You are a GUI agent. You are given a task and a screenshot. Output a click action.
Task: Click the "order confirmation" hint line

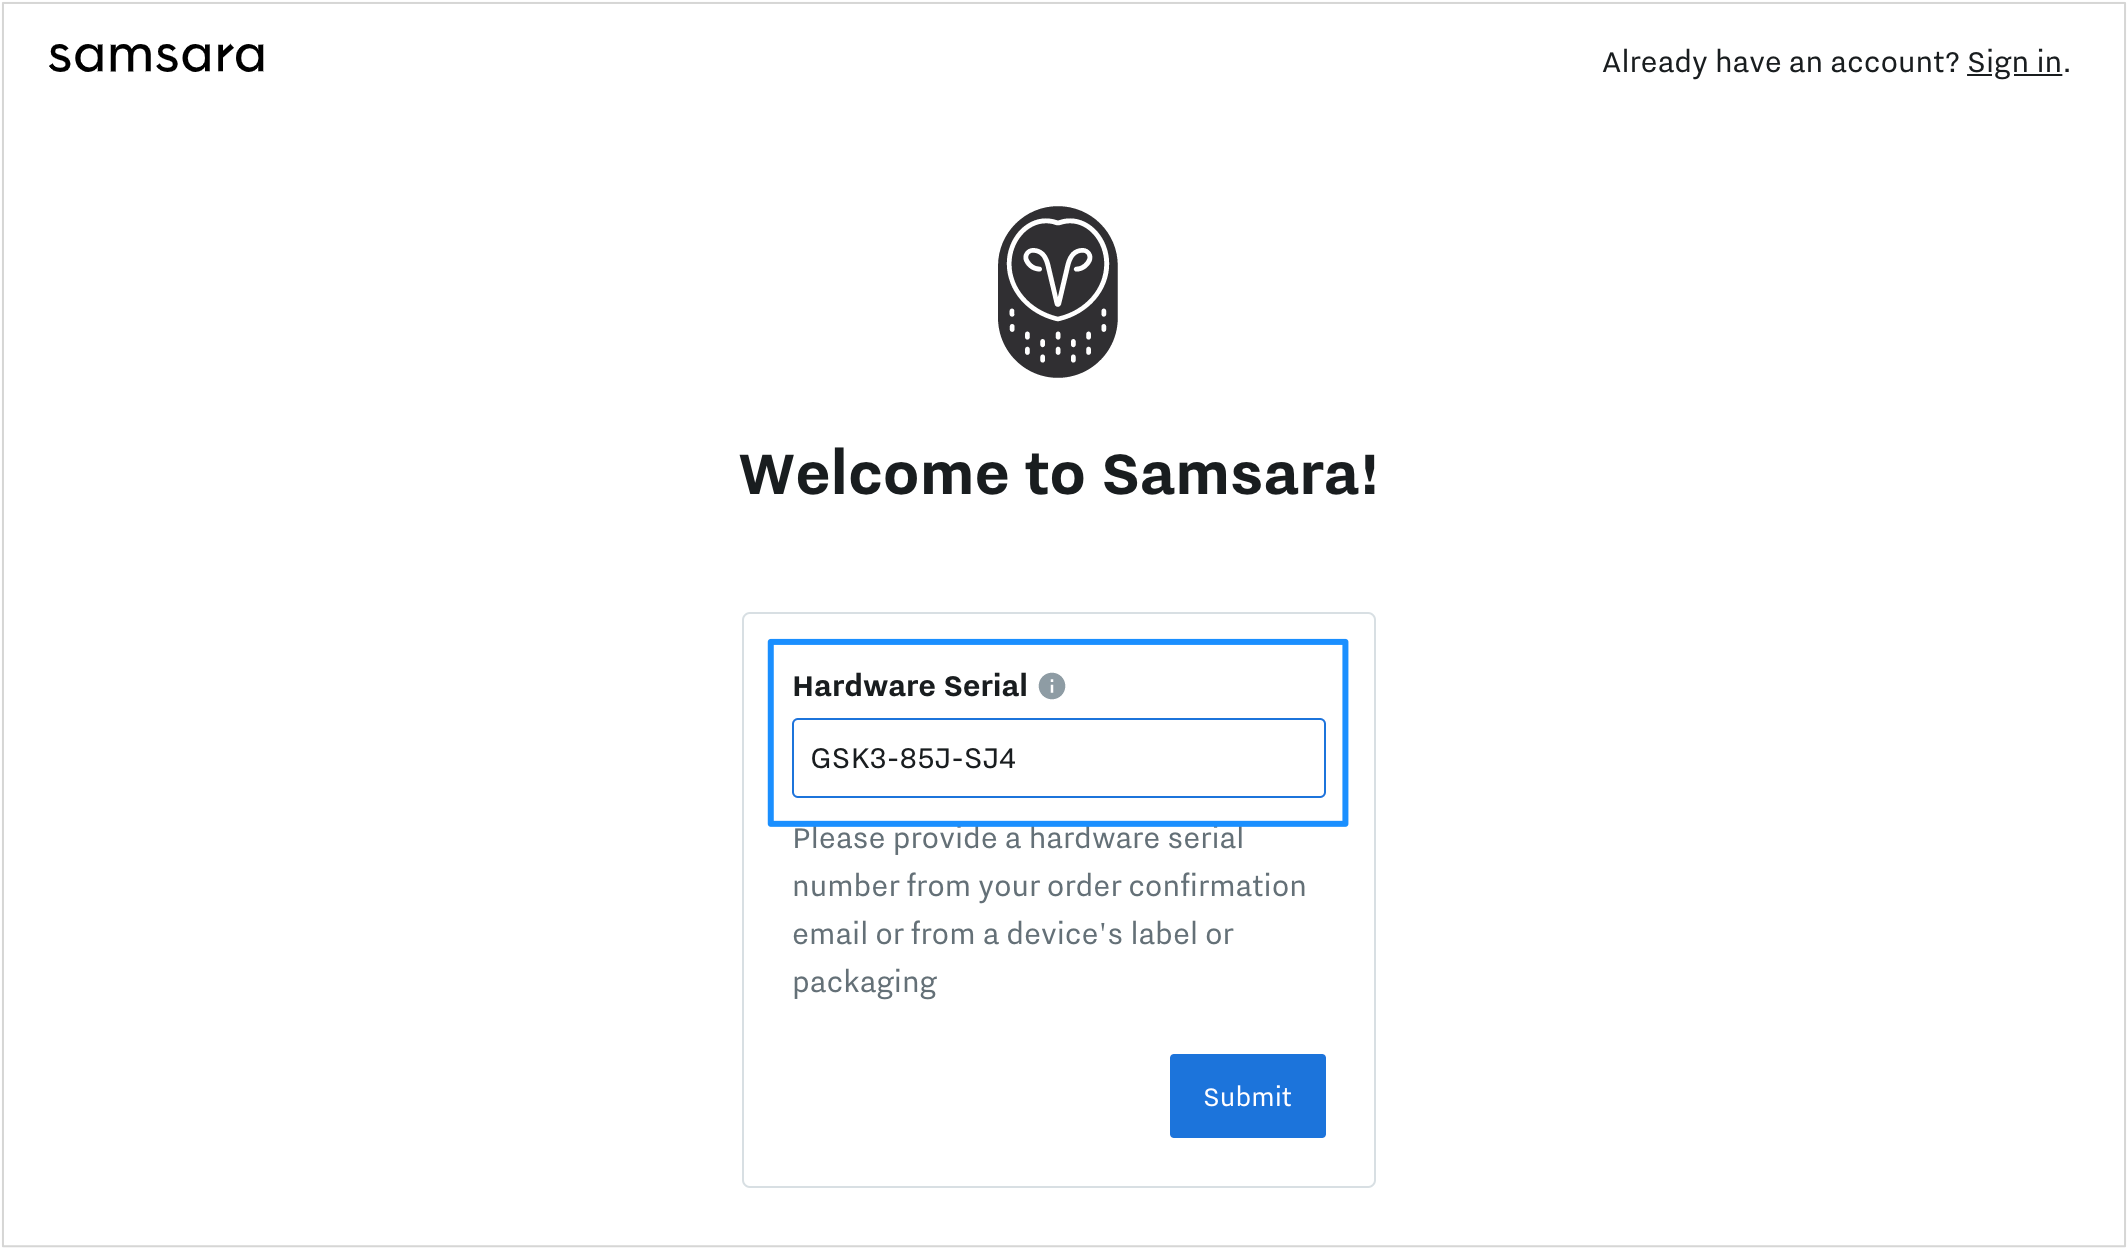click(1048, 886)
